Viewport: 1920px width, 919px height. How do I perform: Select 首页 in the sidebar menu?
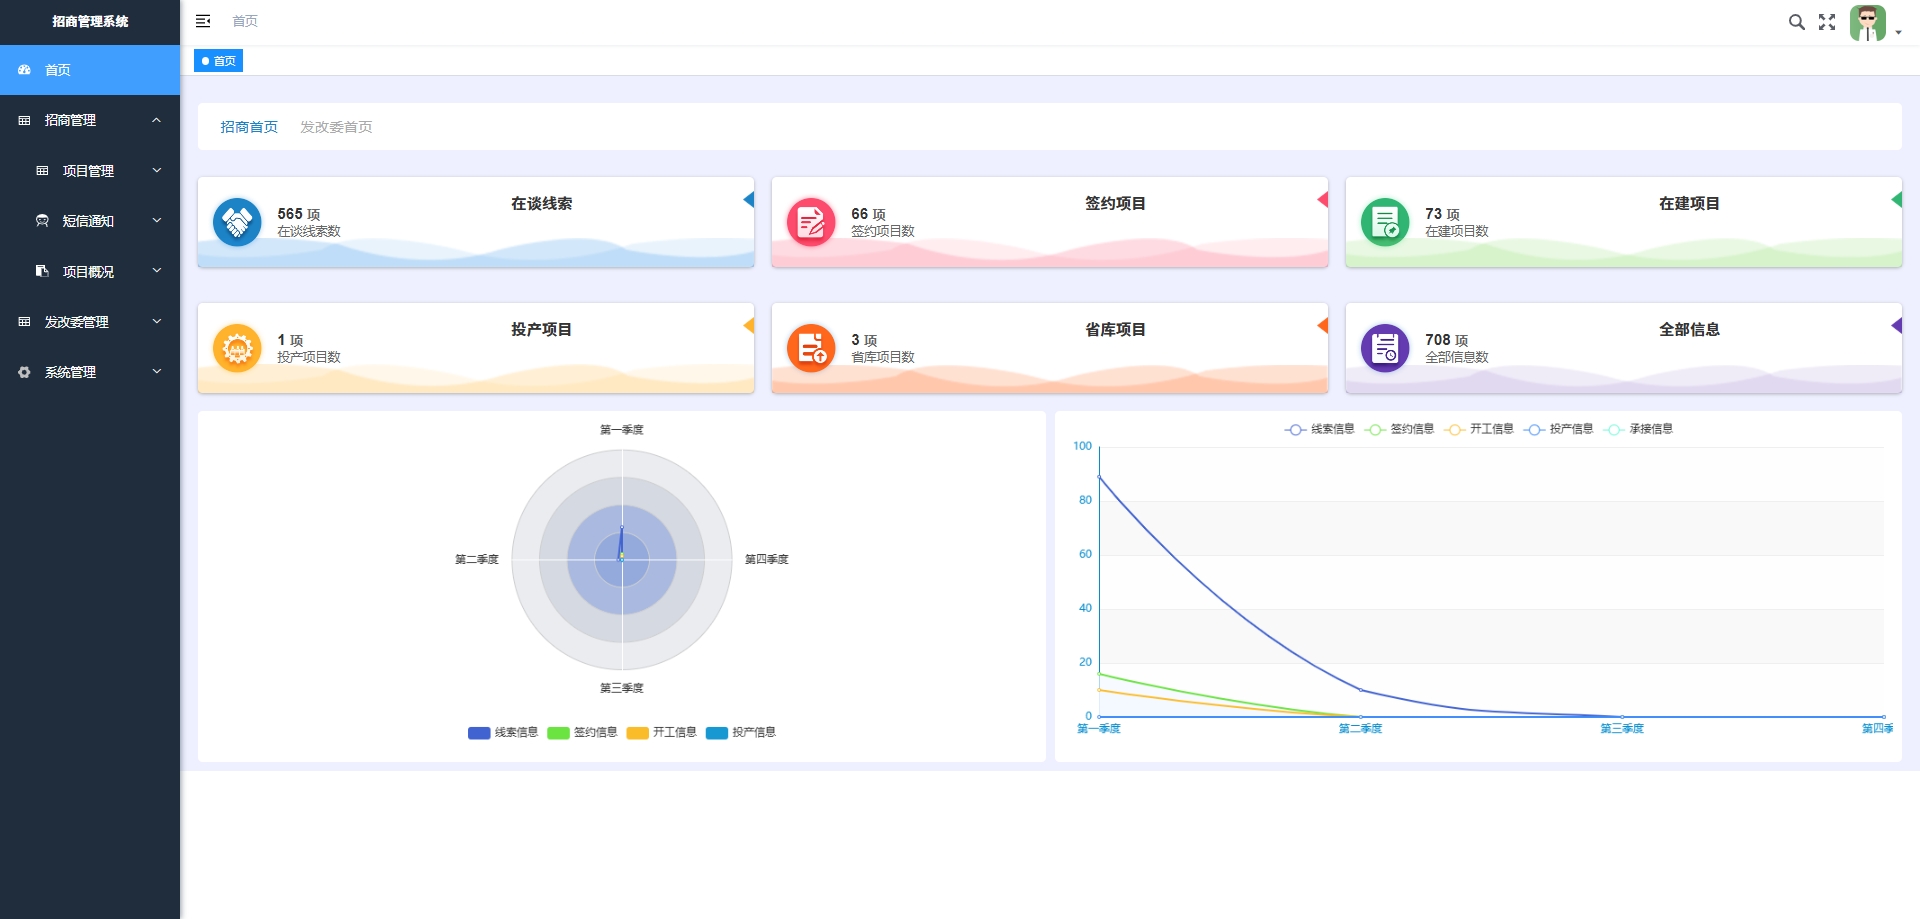[x=90, y=70]
